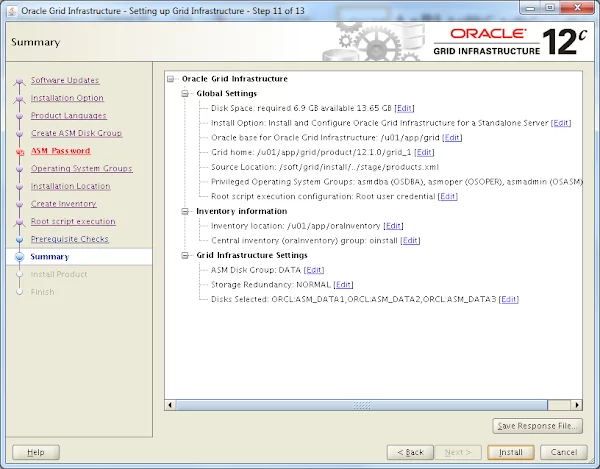Click the Save Response File button
This screenshot has width=600, height=469.
coord(538,426)
